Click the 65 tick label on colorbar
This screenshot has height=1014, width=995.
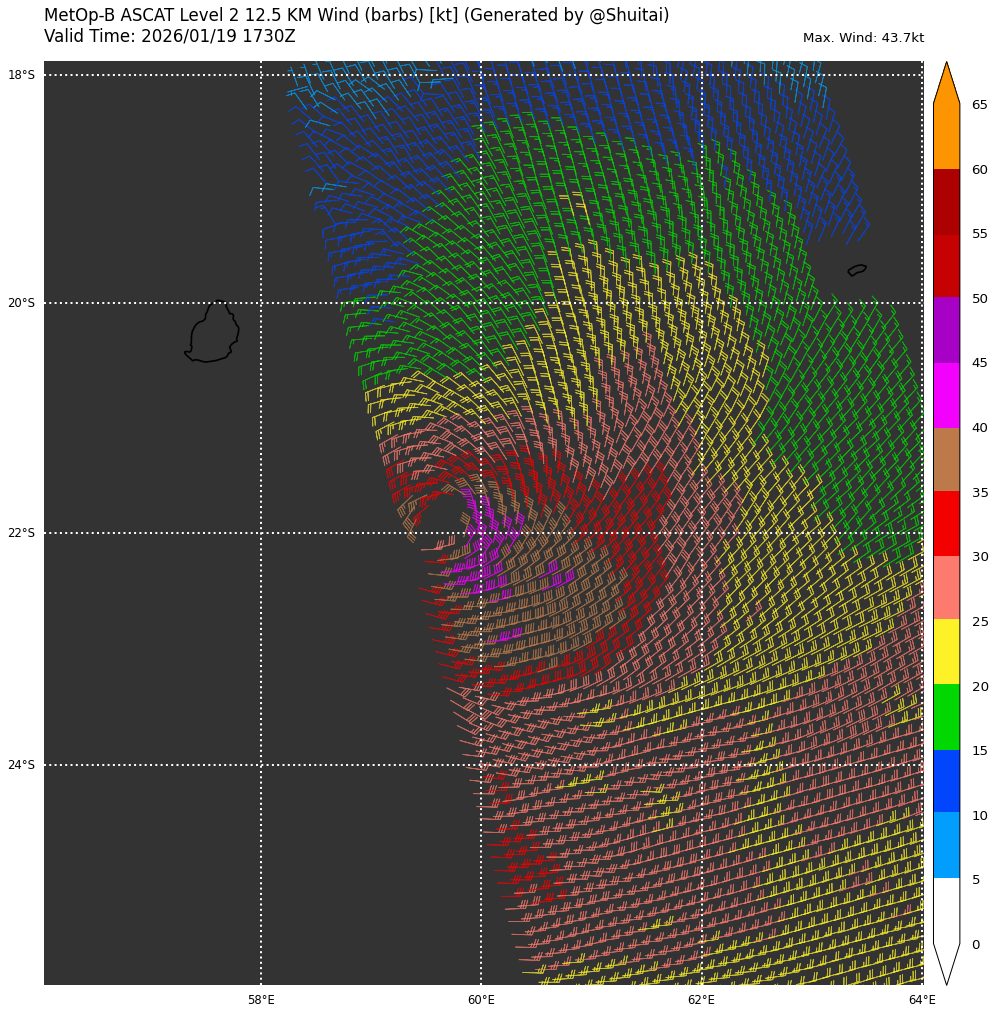[979, 105]
